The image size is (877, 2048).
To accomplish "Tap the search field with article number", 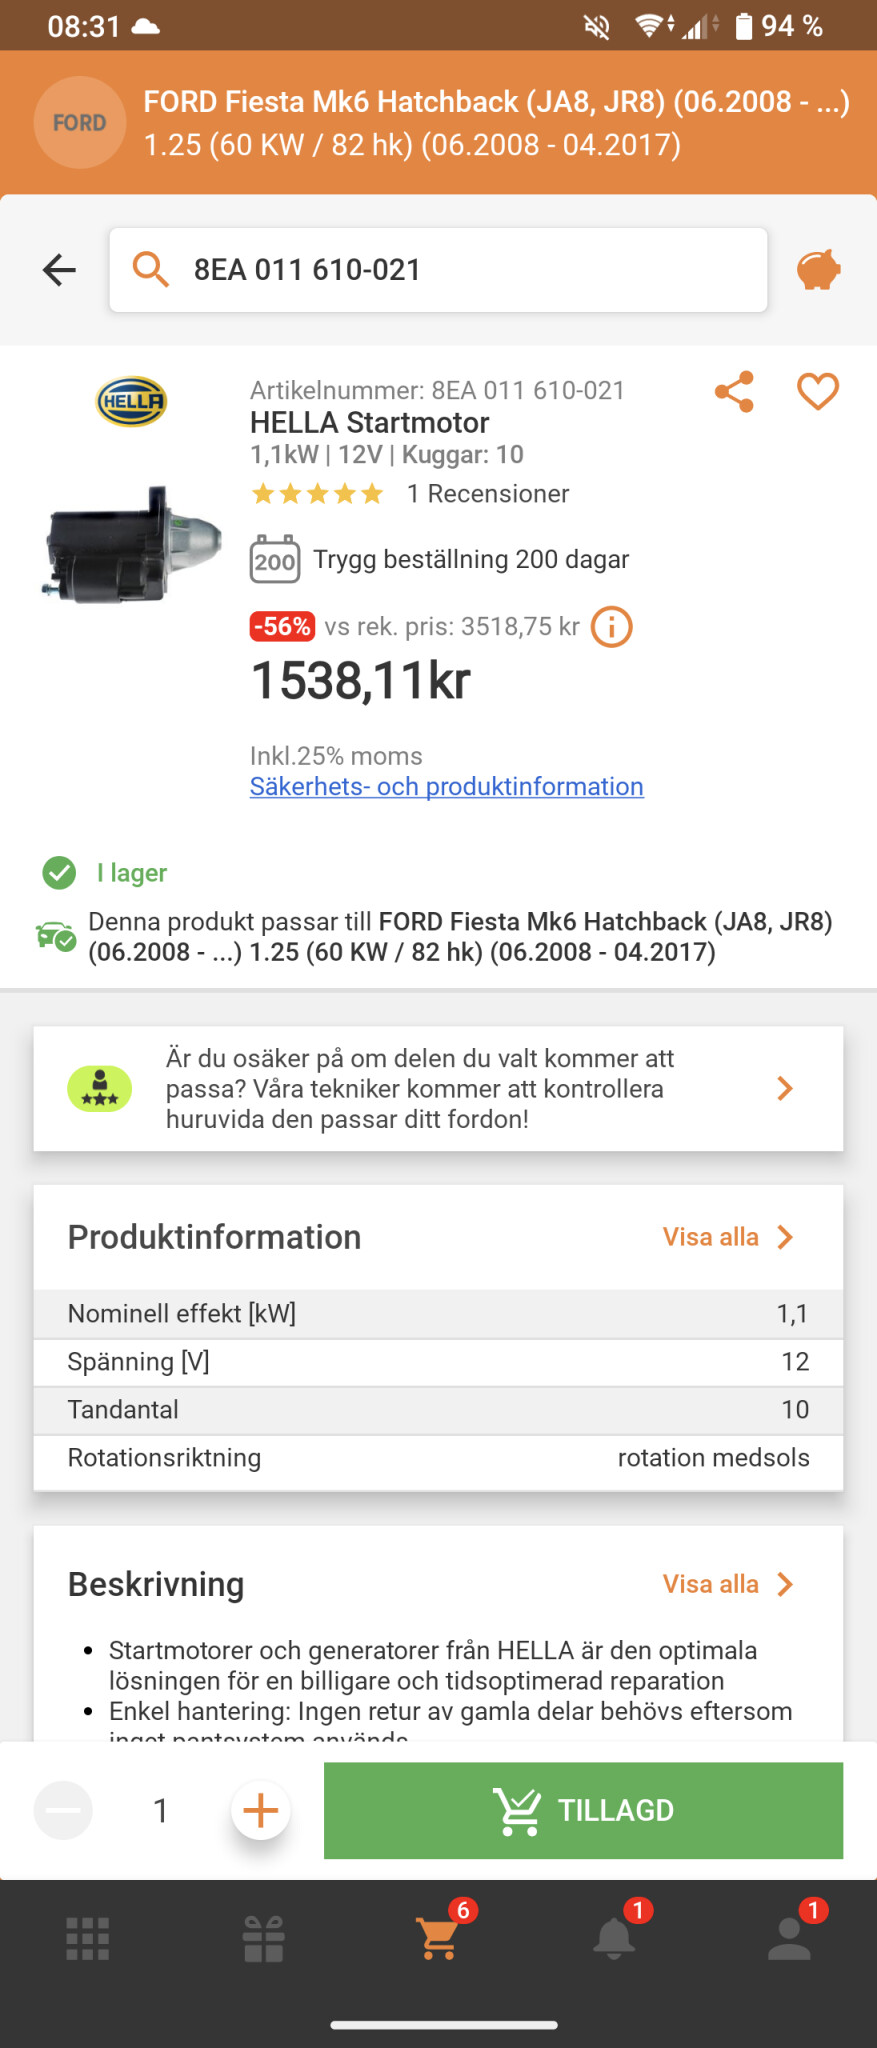I will pos(438,270).
